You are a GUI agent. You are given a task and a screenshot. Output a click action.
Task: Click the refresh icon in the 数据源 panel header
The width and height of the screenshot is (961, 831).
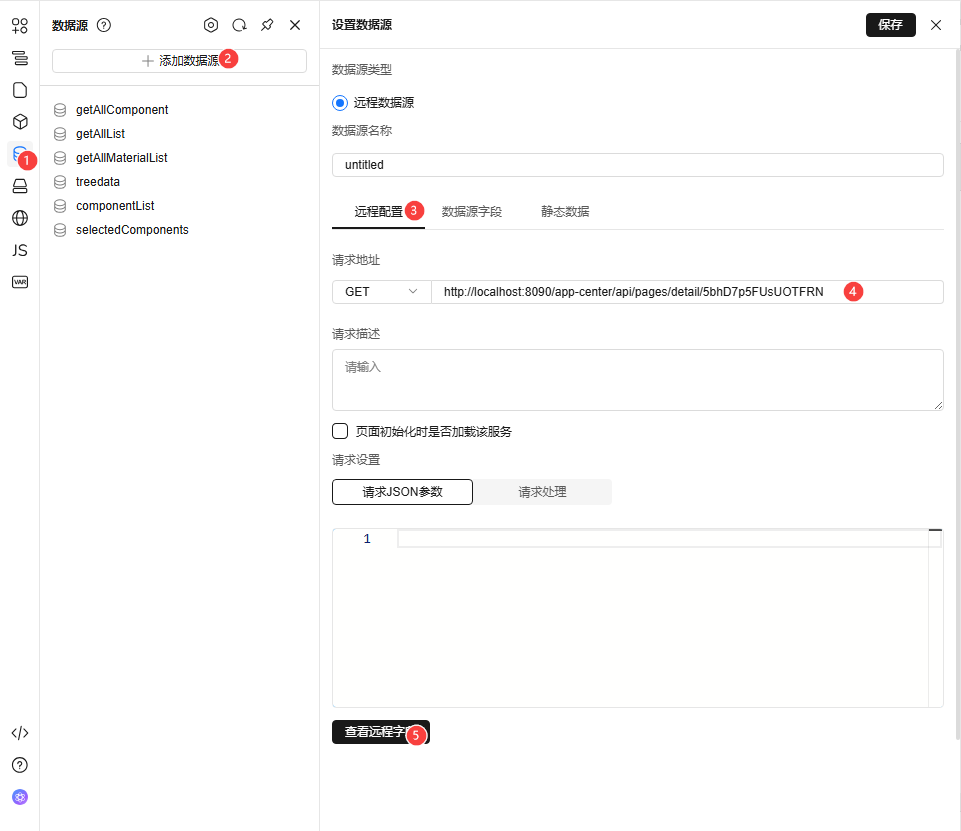point(239,25)
